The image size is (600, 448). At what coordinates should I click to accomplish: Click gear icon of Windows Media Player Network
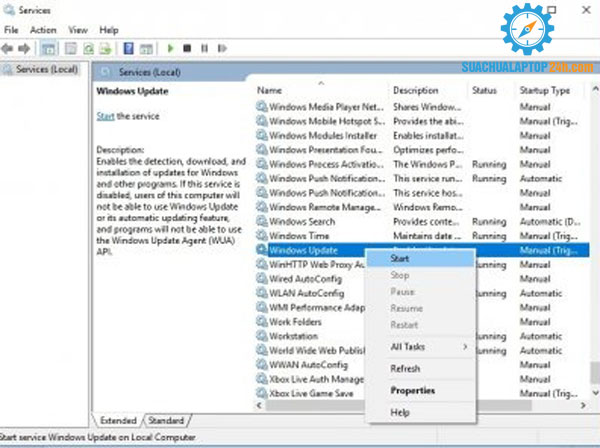(262, 107)
